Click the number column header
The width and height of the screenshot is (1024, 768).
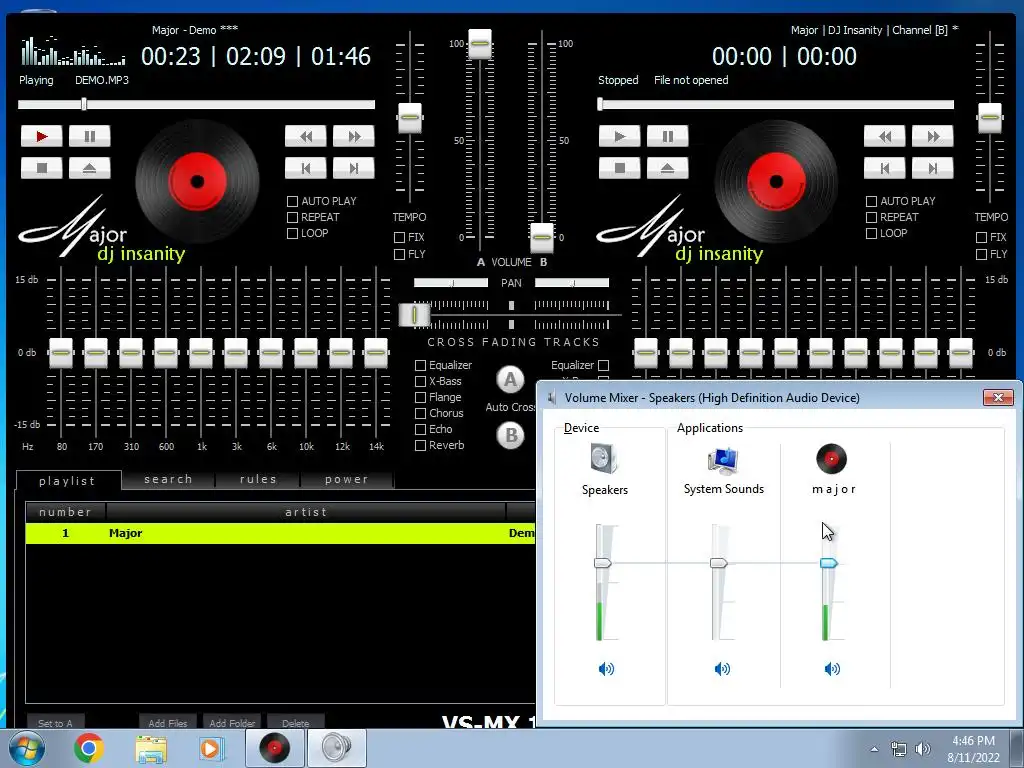coord(65,512)
